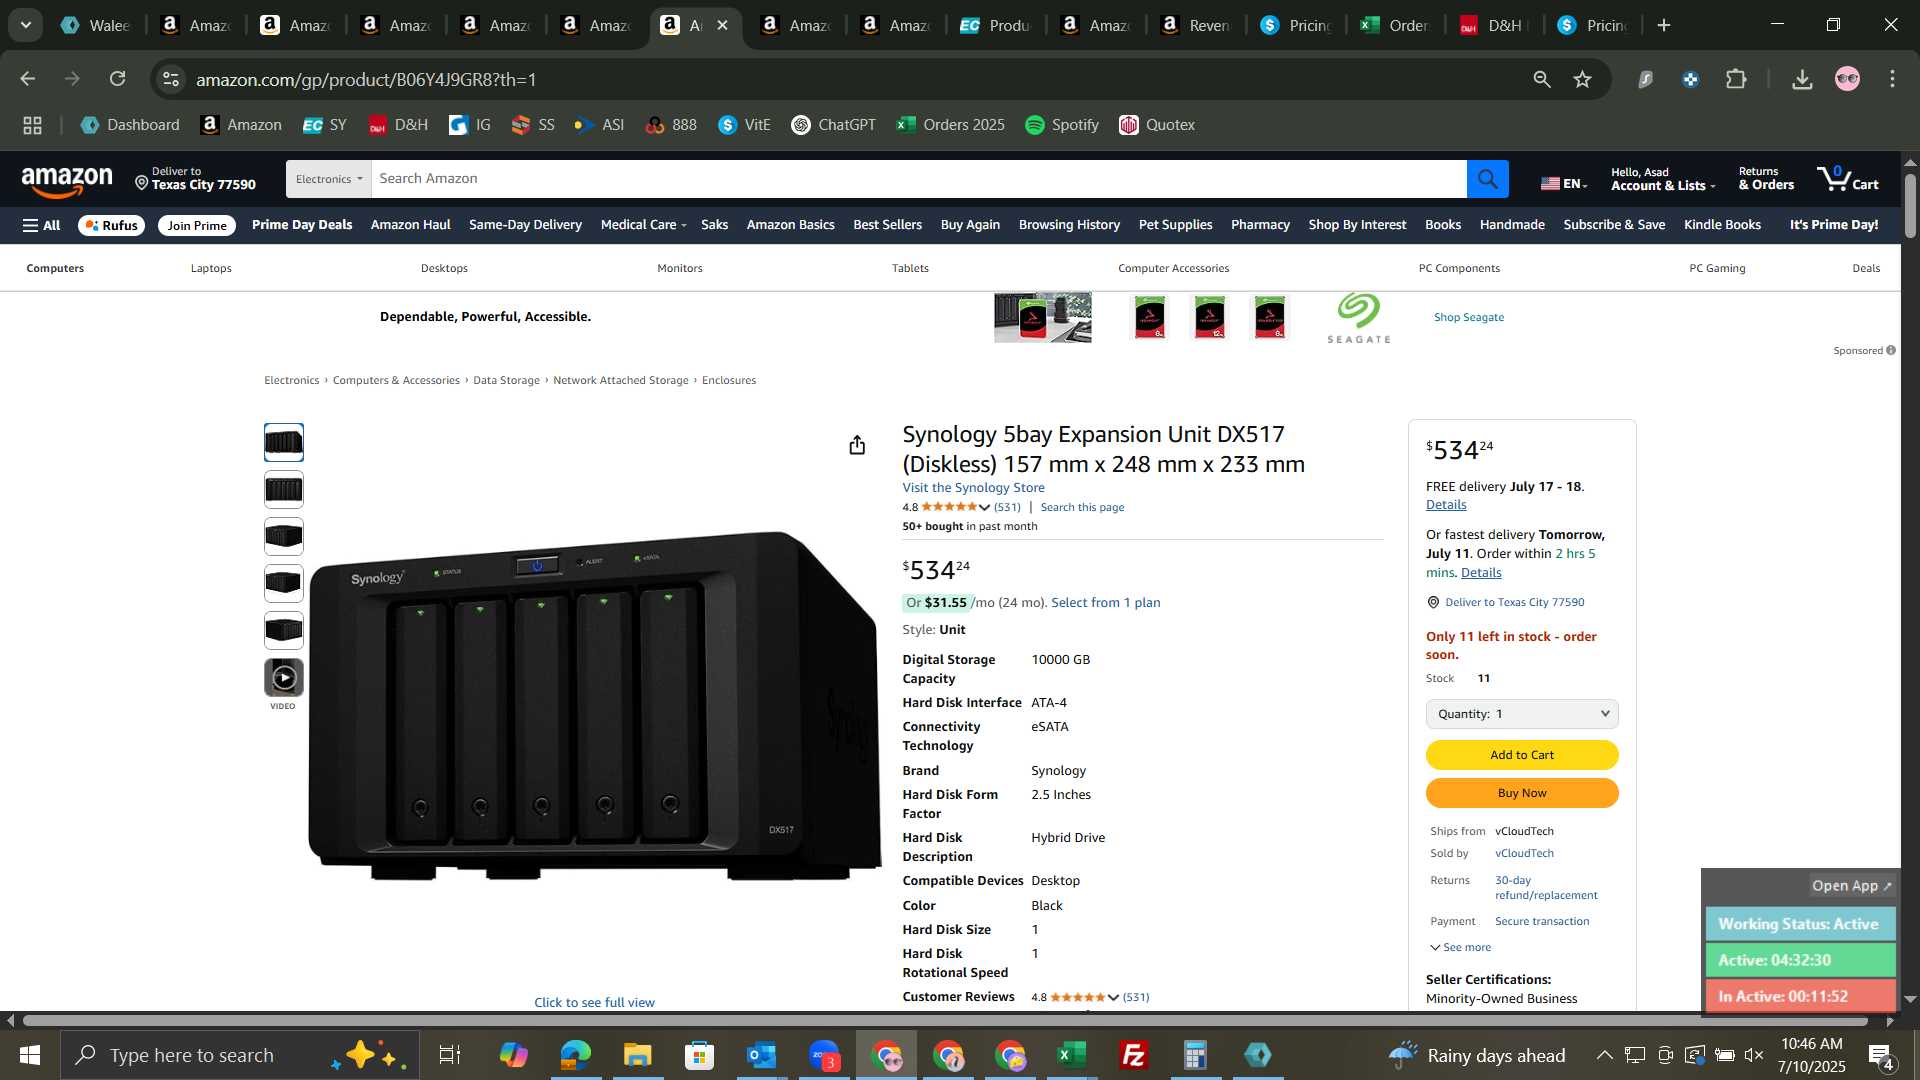The image size is (1920, 1080).
Task: Click the Join Prime button
Action: (197, 225)
